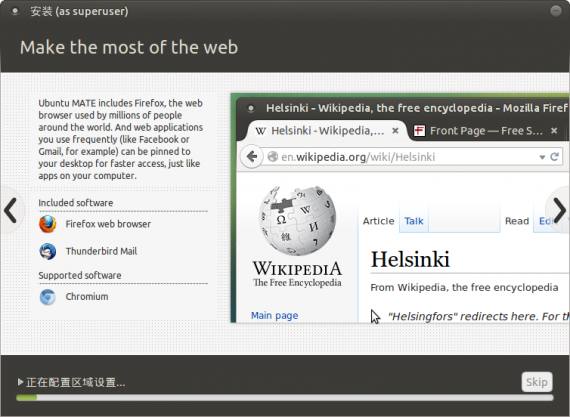Close the Helsinki - Wikipedia tab
Screen dimensions: 570x417
[395, 131]
